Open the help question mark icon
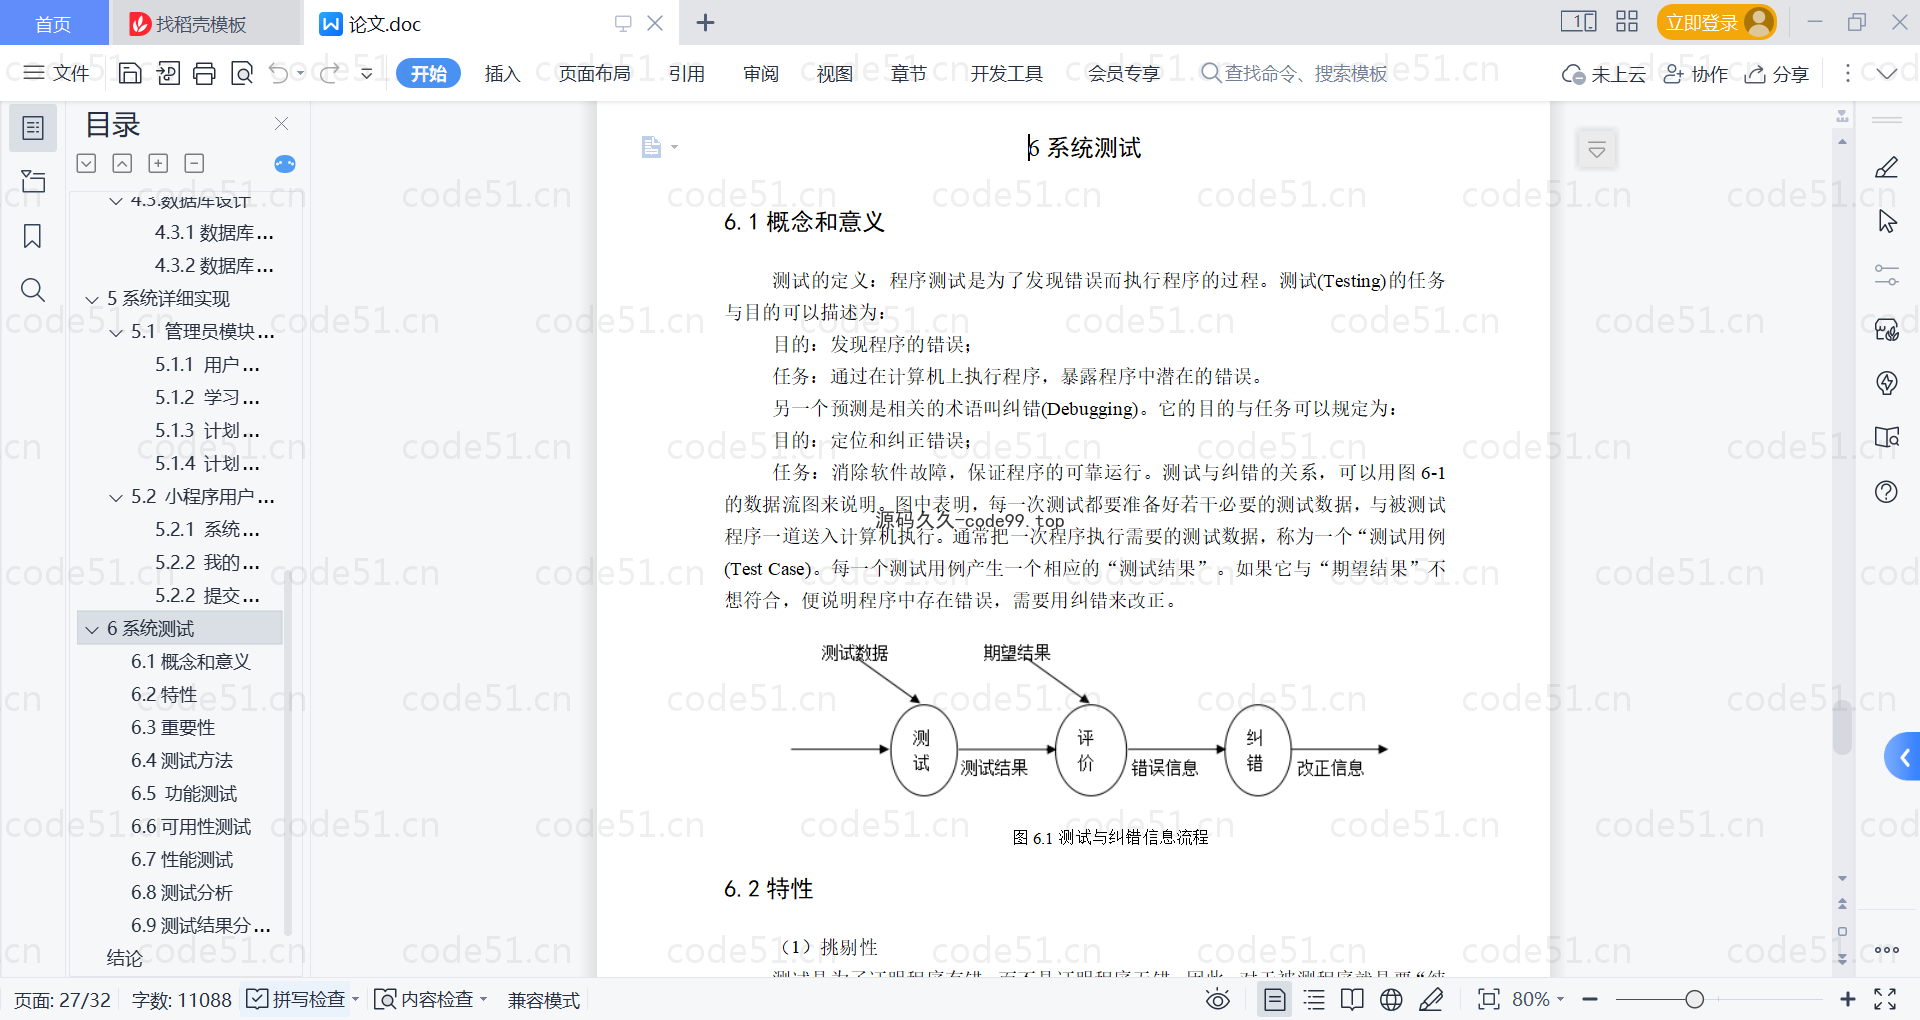This screenshot has height=1020, width=1920. (x=1886, y=491)
